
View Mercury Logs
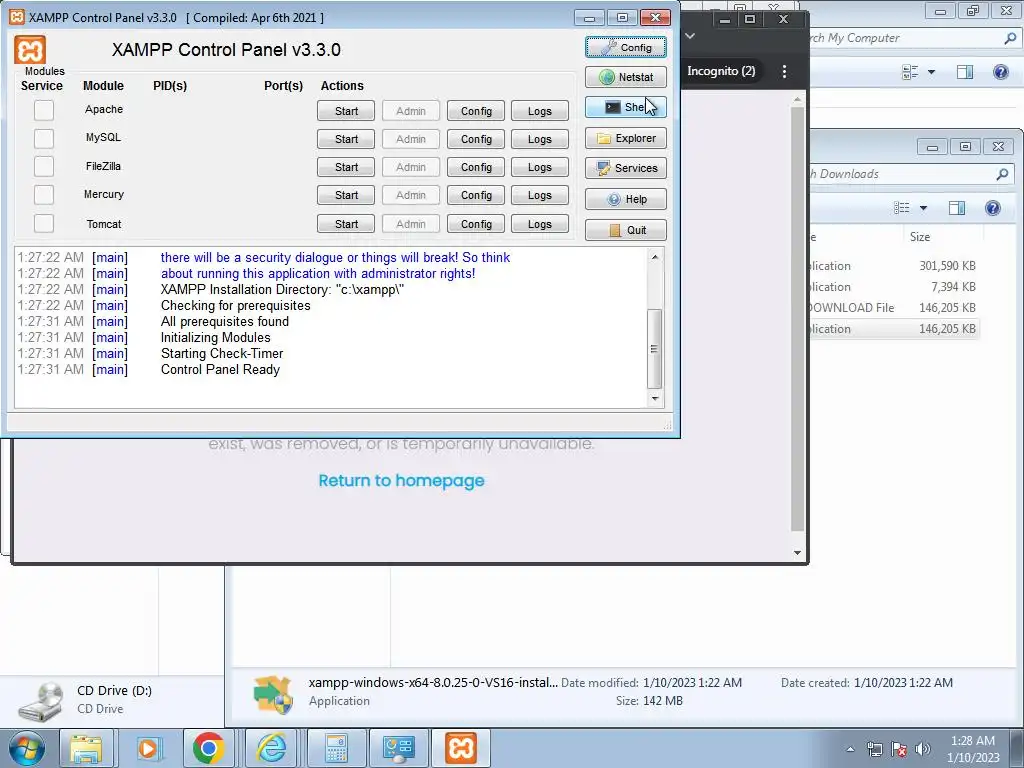539,195
